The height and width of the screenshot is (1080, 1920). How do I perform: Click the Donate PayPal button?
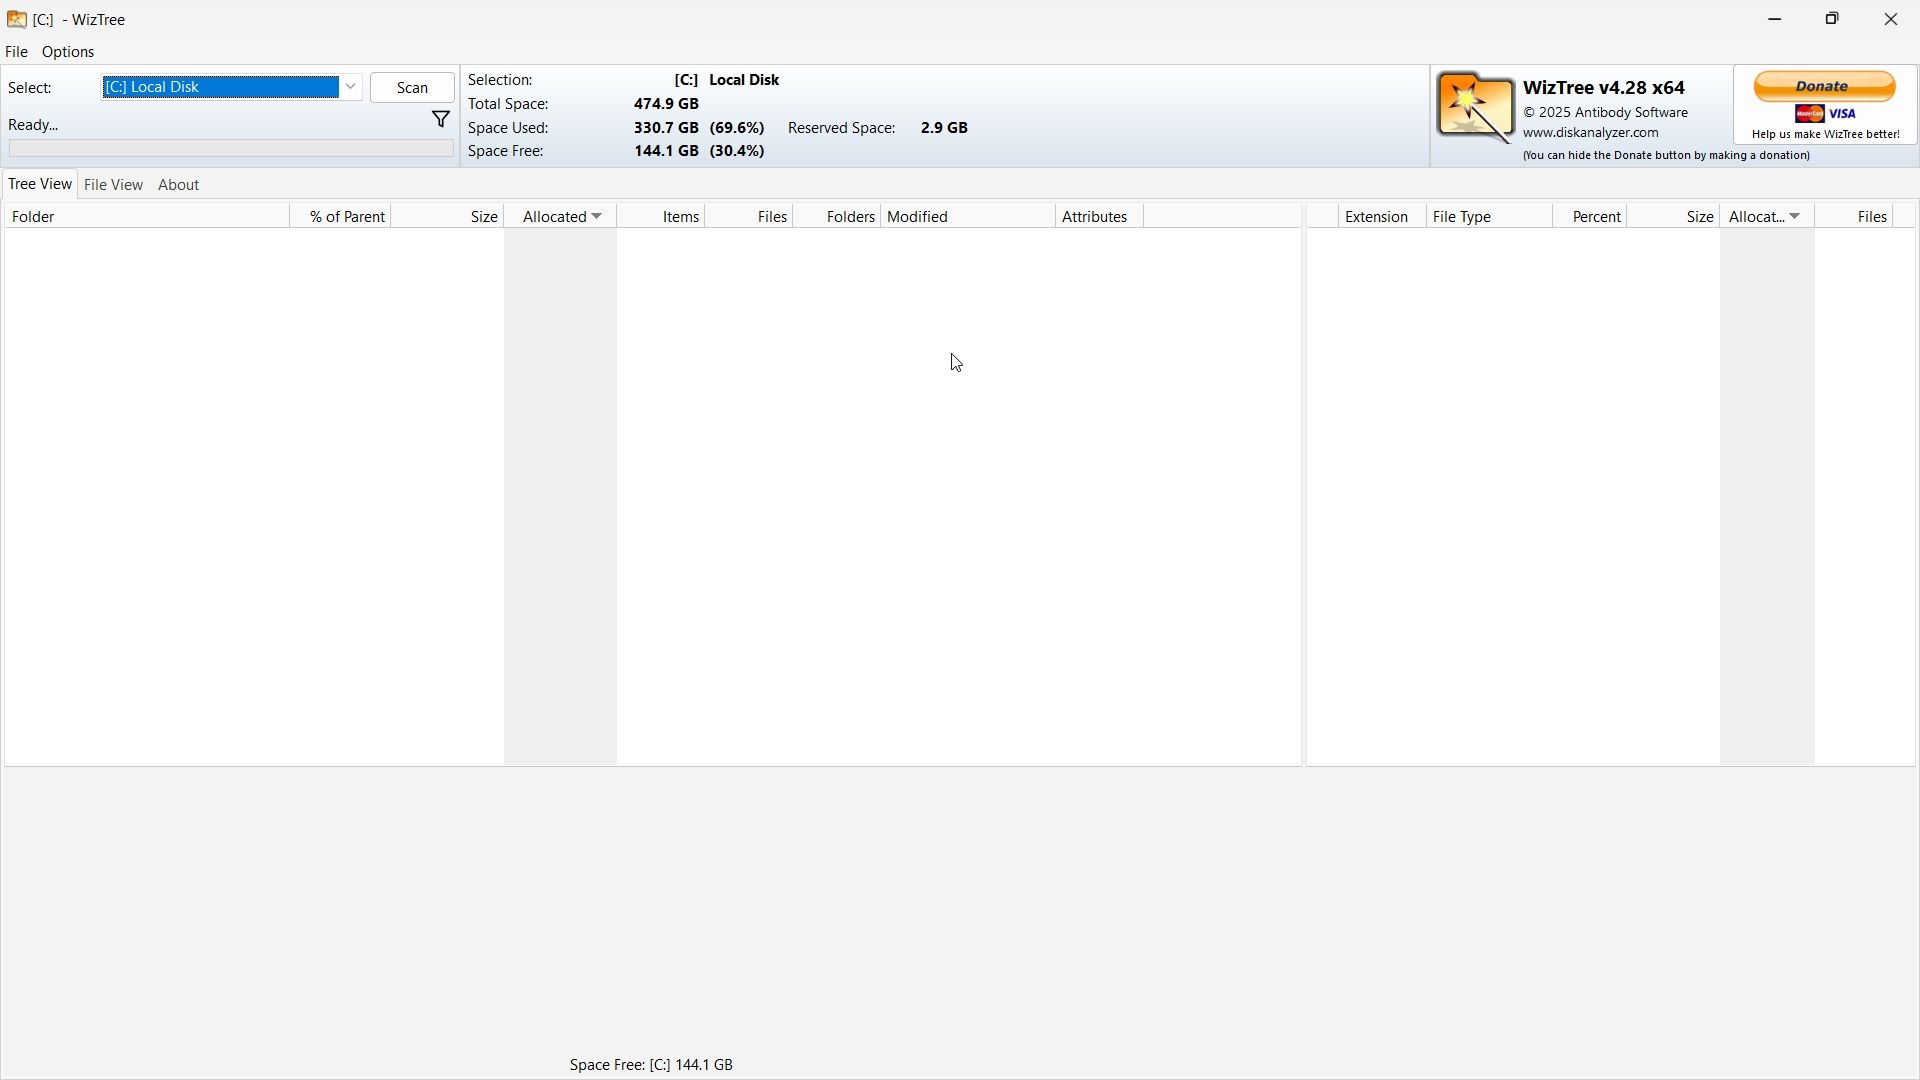pos(1825,87)
